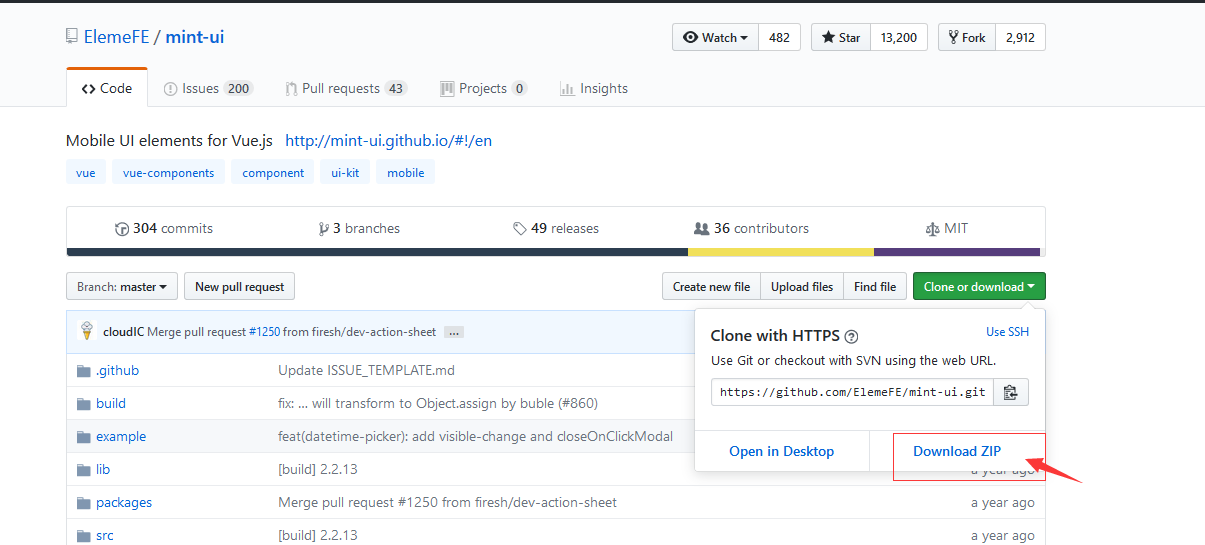
Task: Open the MIT license link
Action: point(947,228)
